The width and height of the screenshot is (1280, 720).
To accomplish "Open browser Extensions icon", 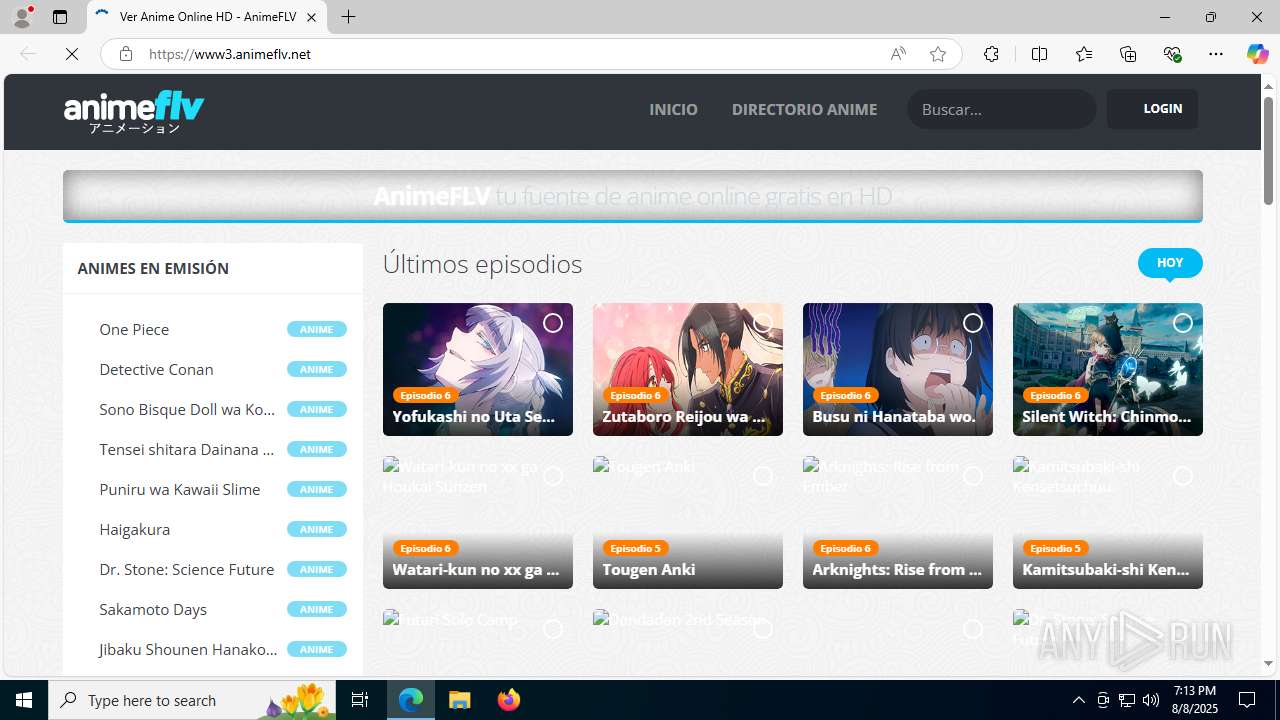I will coord(991,54).
